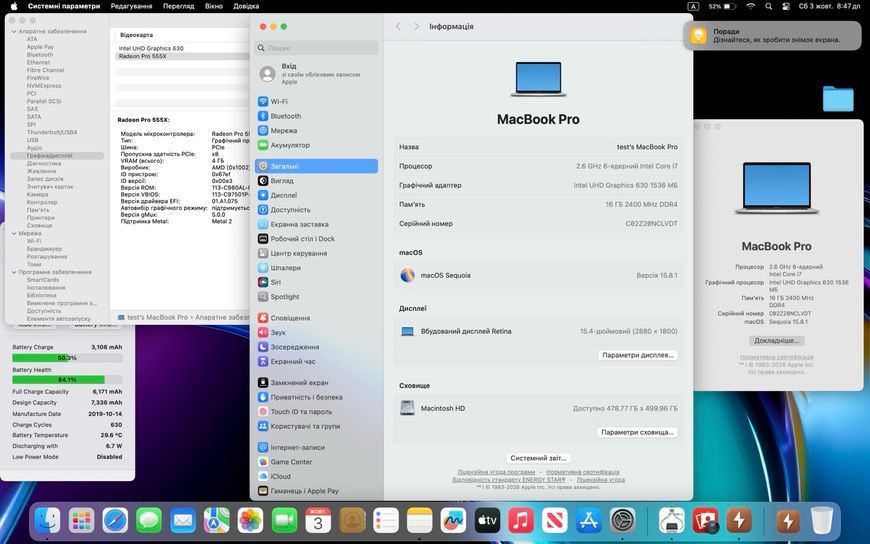Open Центр керування settings
The image size is (870, 544).
tap(316, 253)
